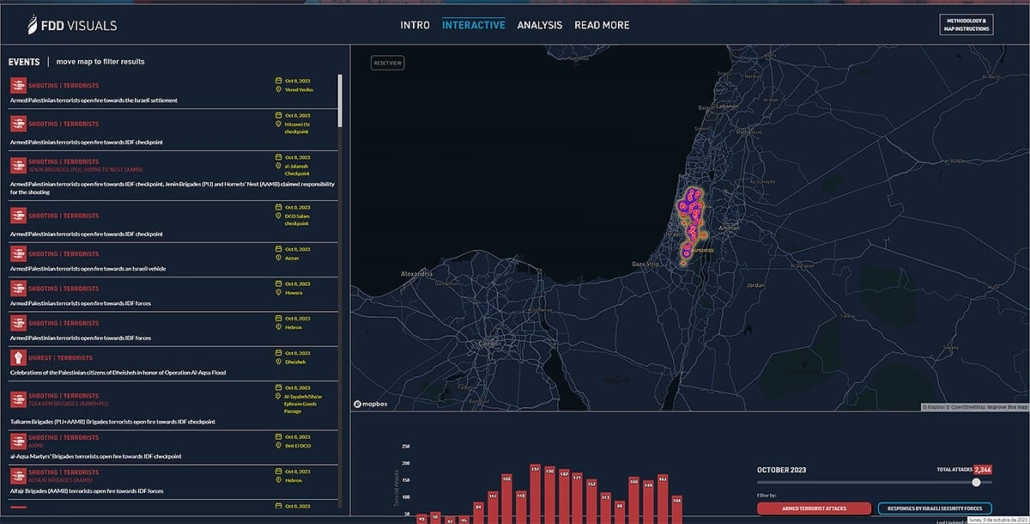This screenshot has width=1030, height=524.
Task: Open Methodology & Map Instructions
Action: (x=966, y=25)
